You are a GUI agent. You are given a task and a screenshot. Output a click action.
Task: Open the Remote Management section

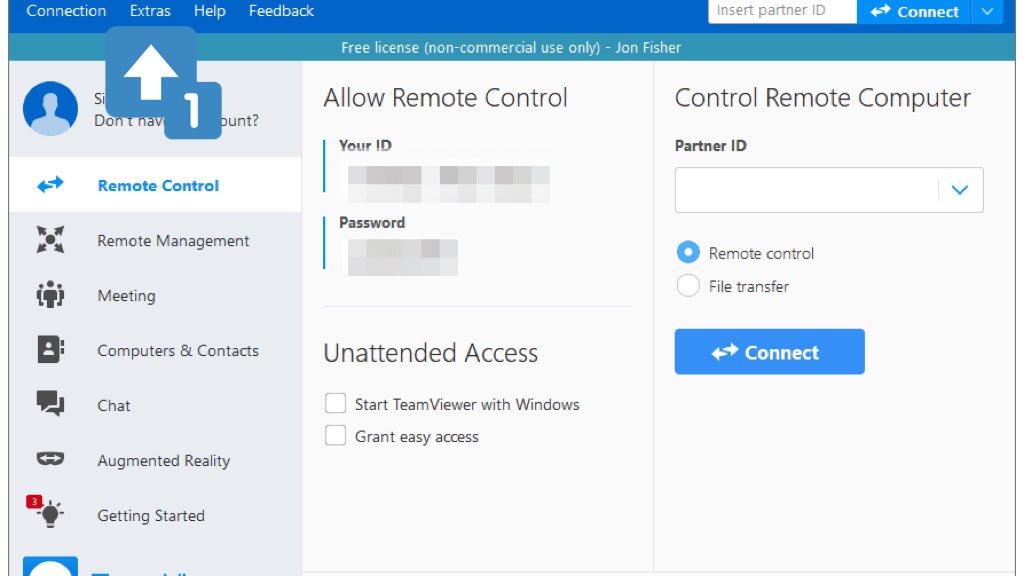tap(155, 240)
